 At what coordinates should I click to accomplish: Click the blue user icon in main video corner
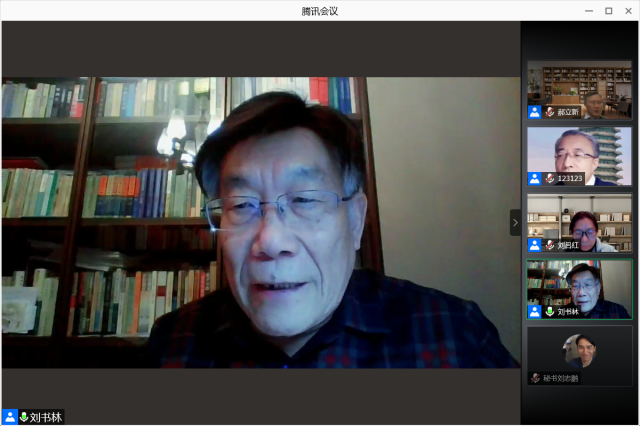pyautogui.click(x=9, y=417)
